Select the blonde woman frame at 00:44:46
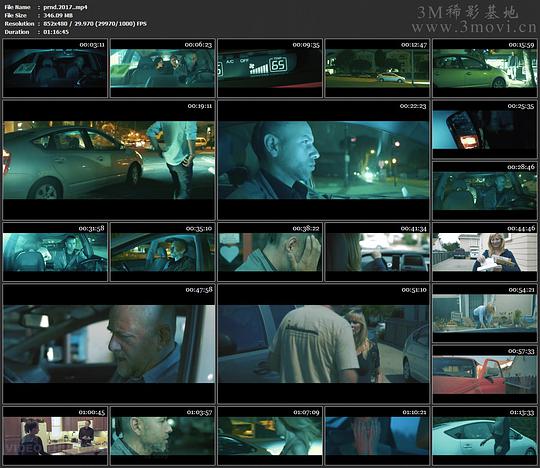 [485, 252]
